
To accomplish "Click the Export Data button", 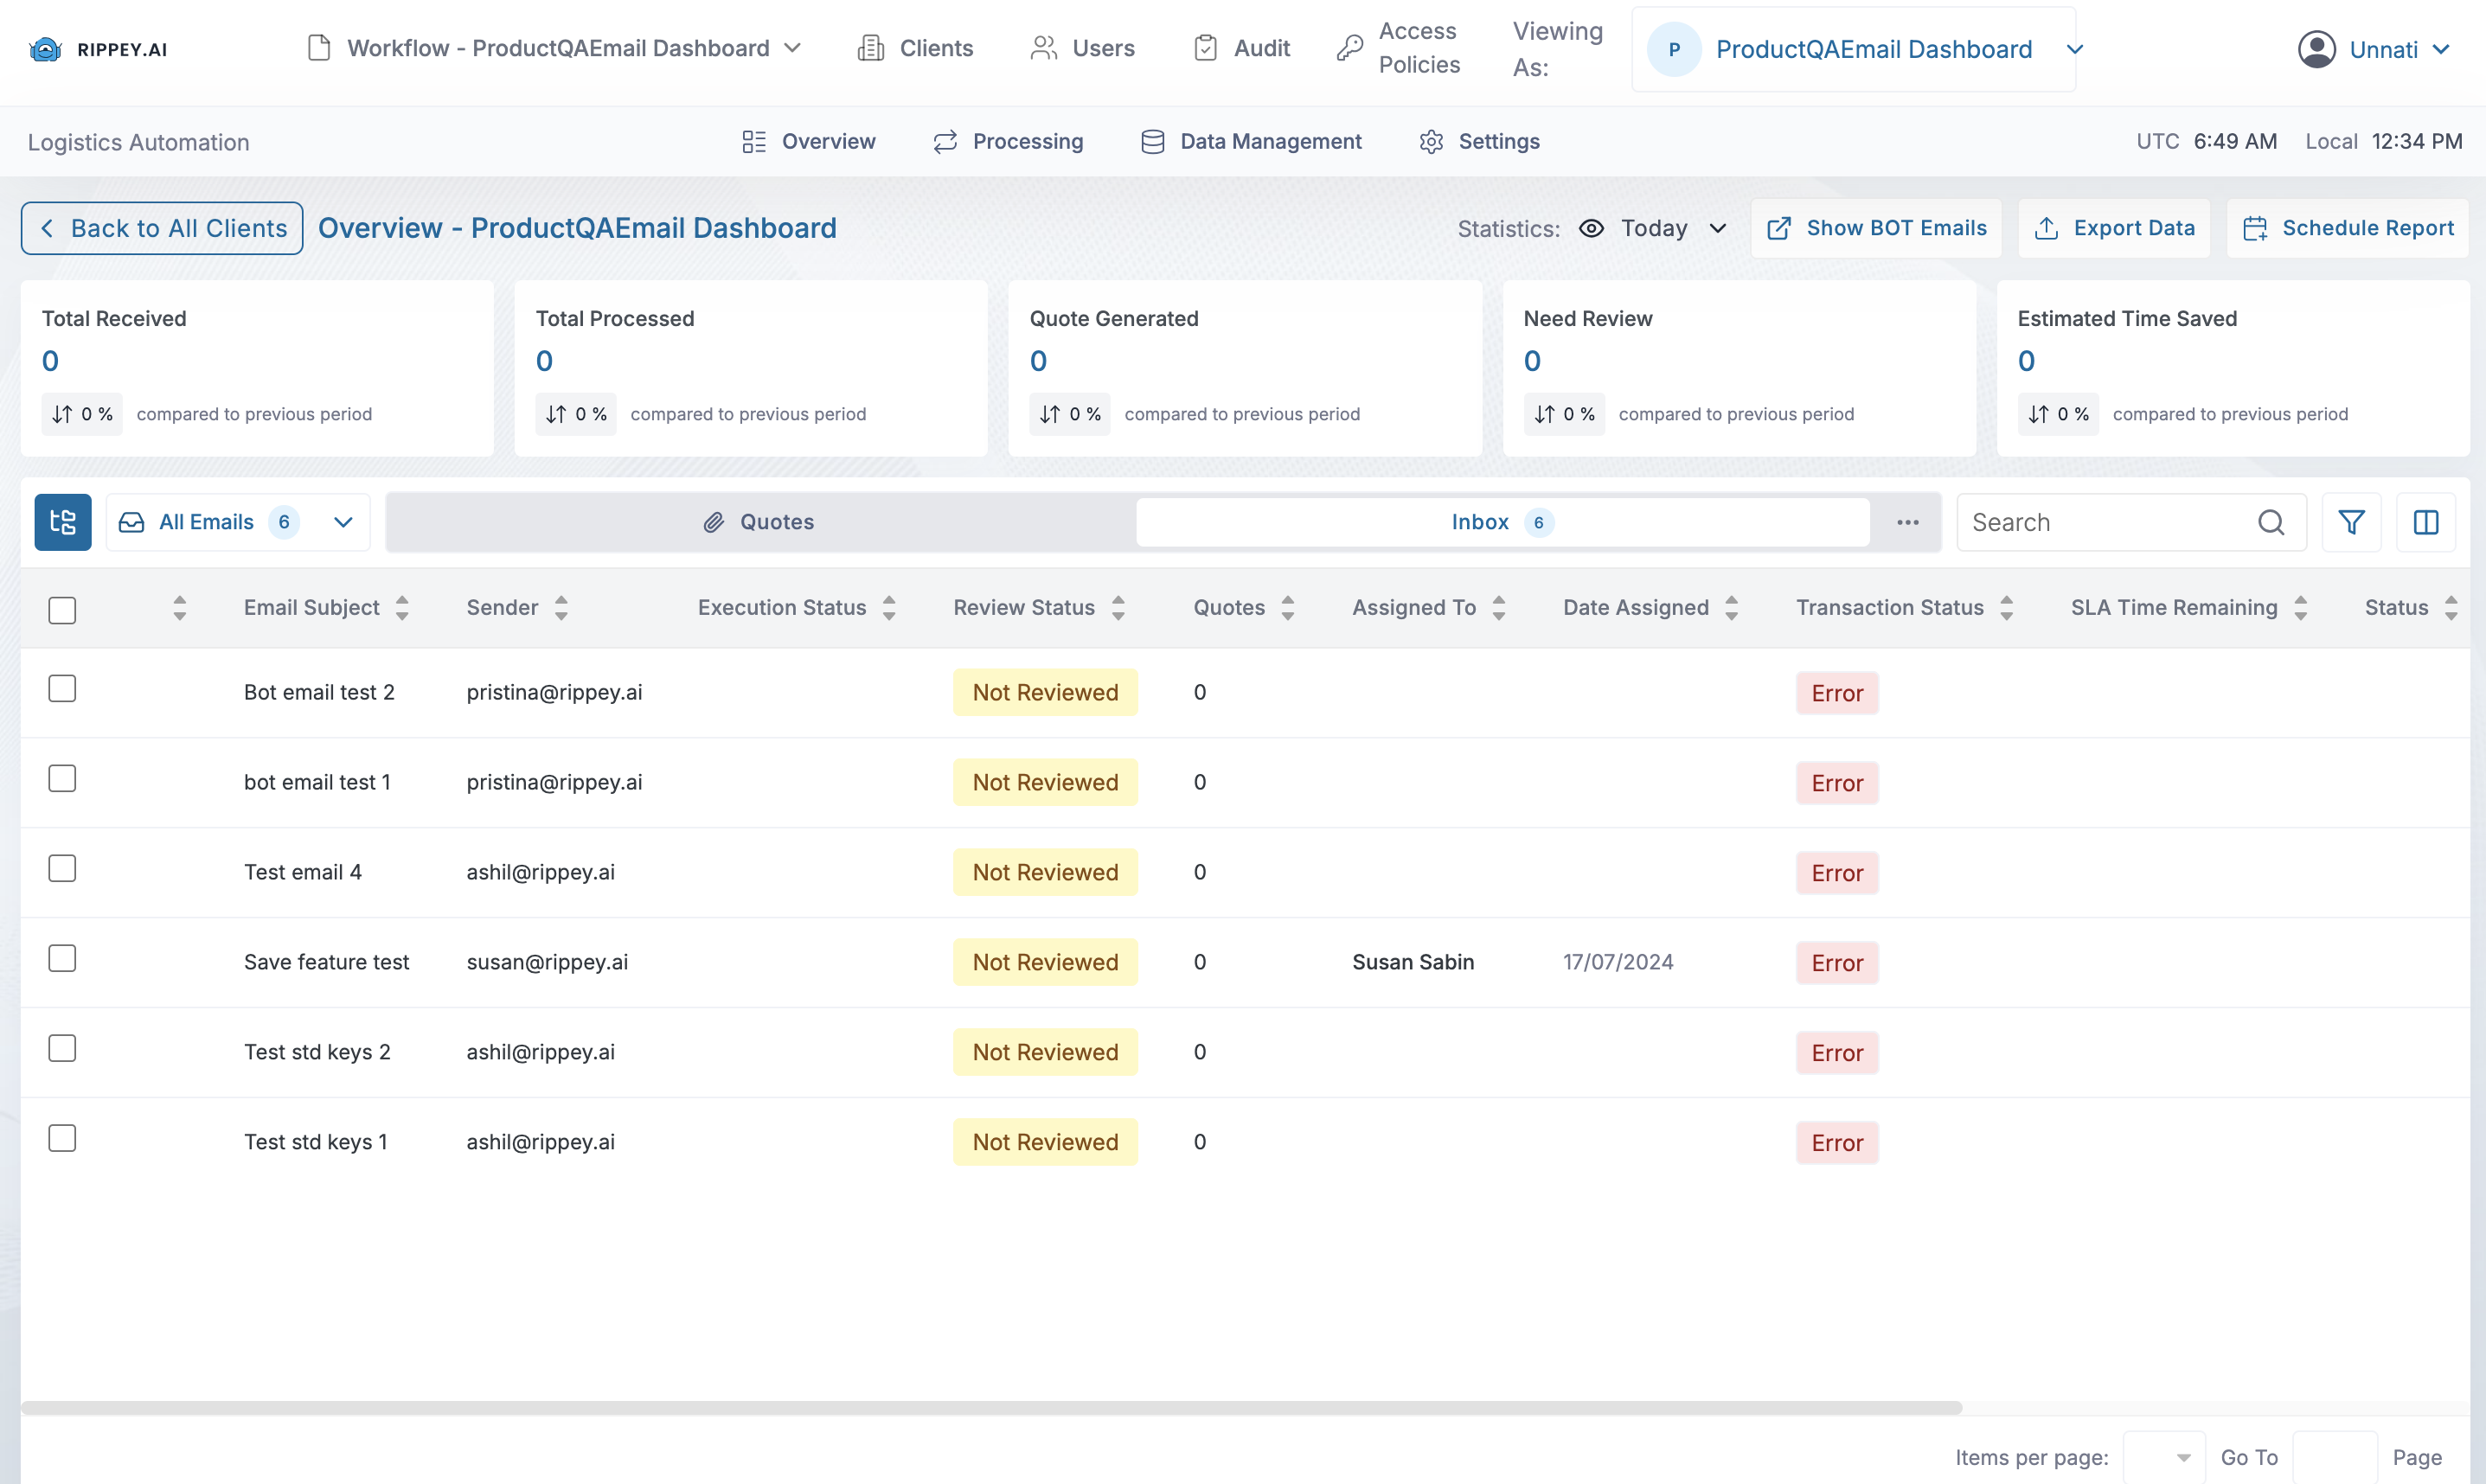I will [2114, 228].
